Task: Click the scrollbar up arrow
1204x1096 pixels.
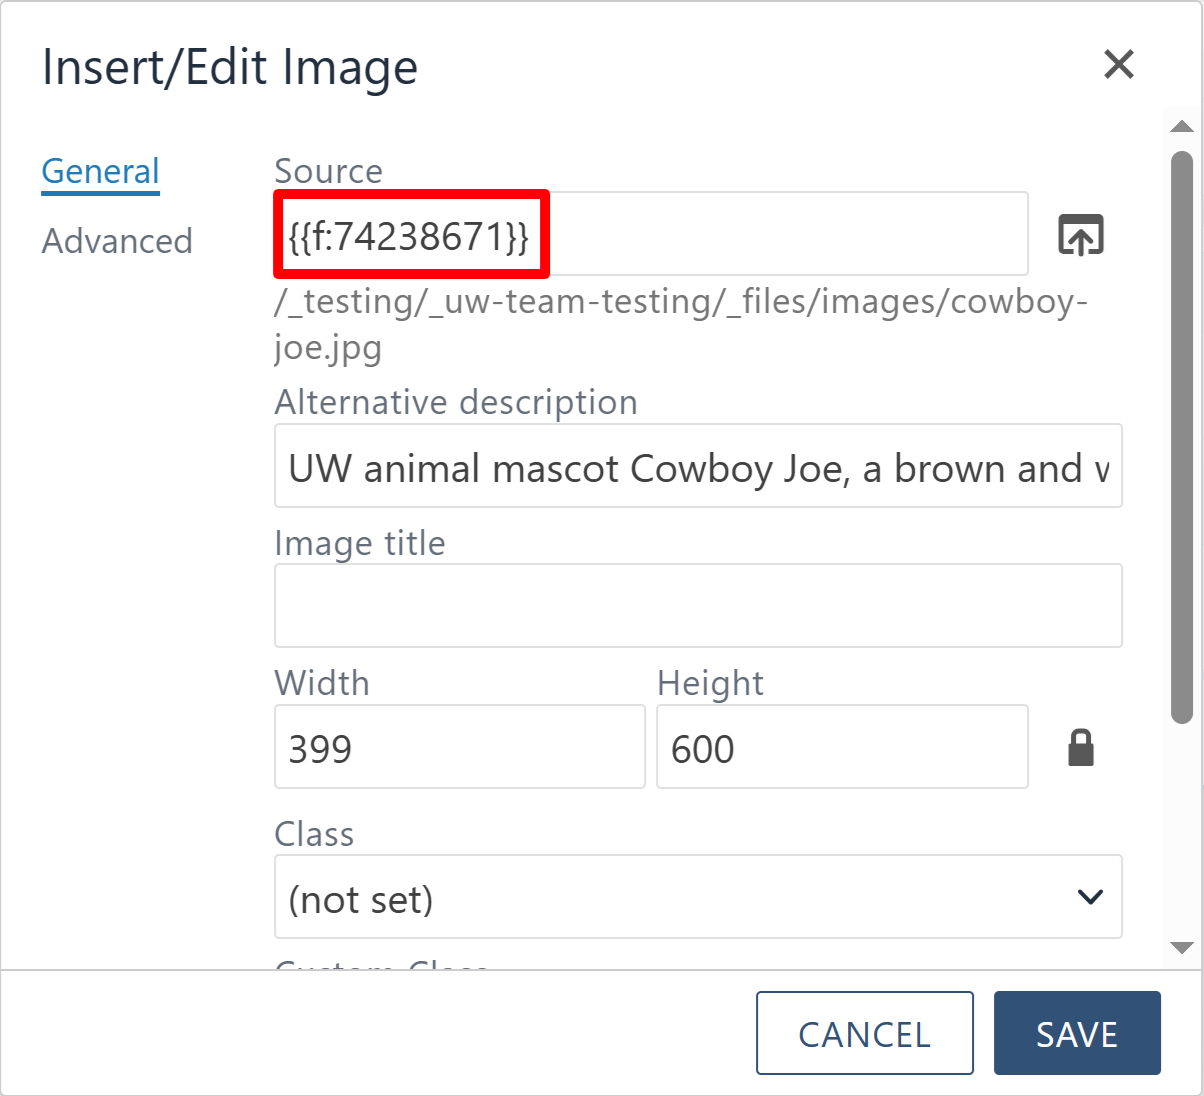Action: (1182, 125)
